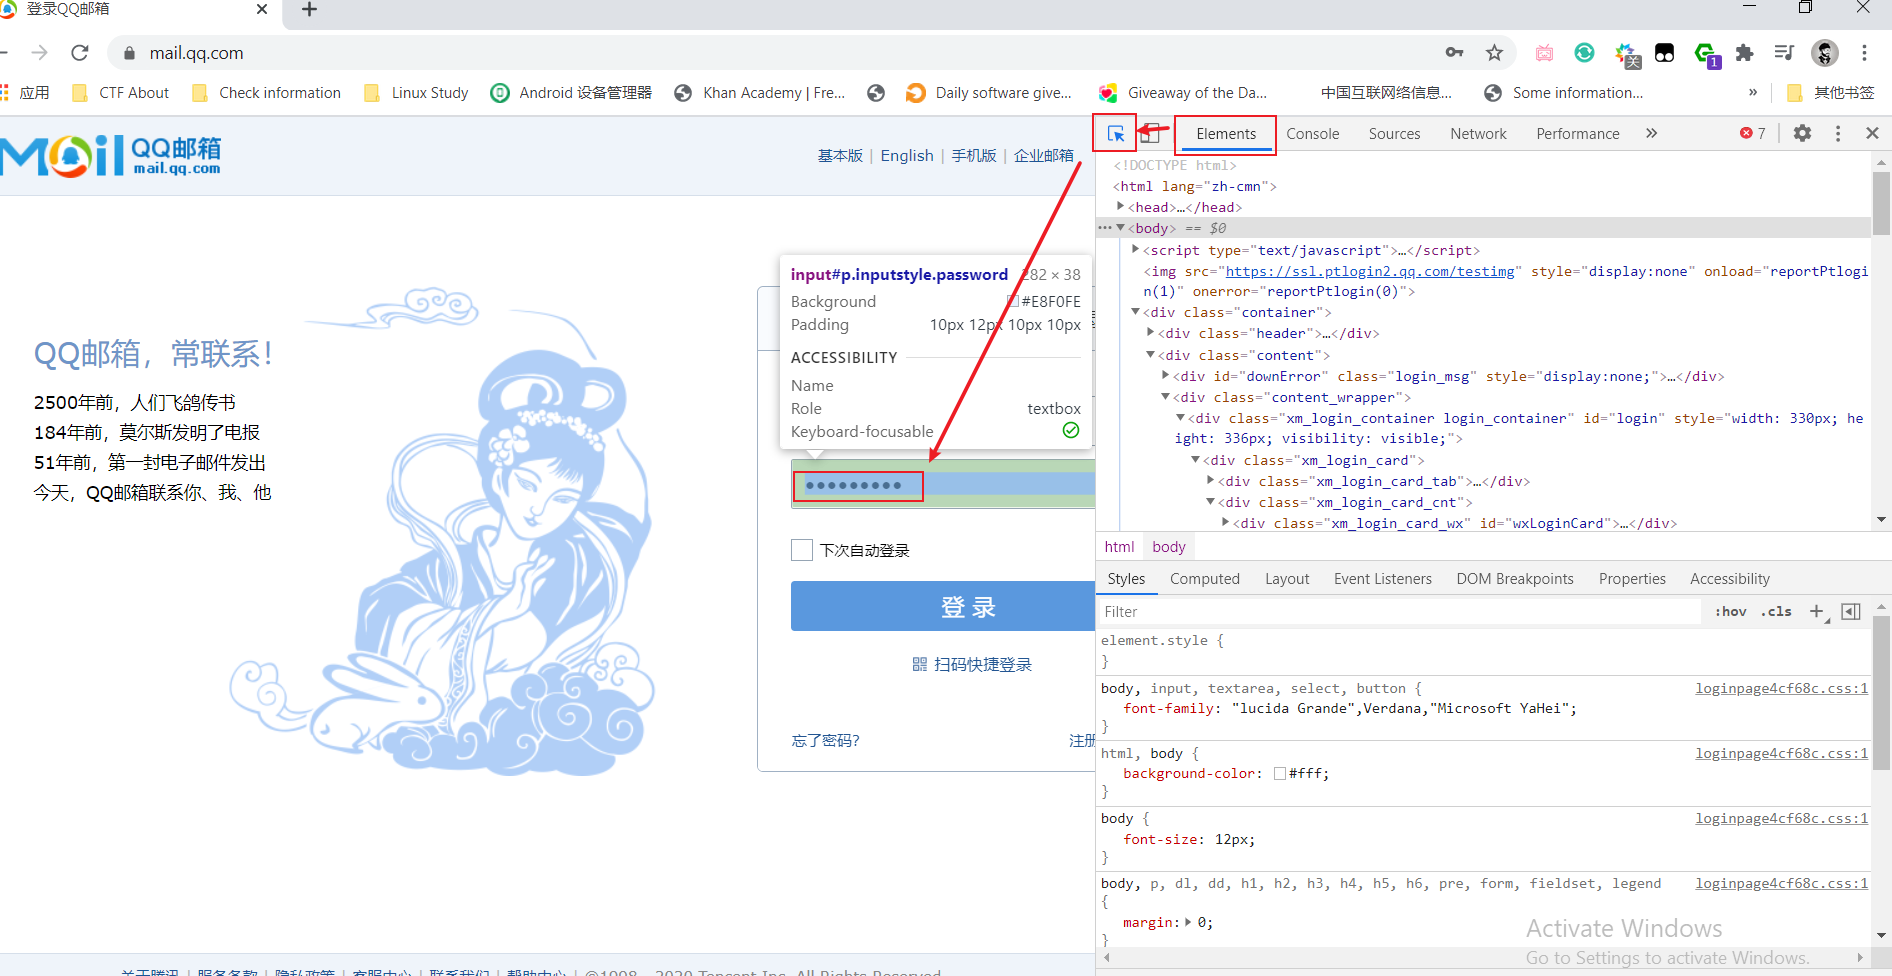
Task: Check the 下次自动登录 checkbox
Action: pyautogui.click(x=802, y=550)
